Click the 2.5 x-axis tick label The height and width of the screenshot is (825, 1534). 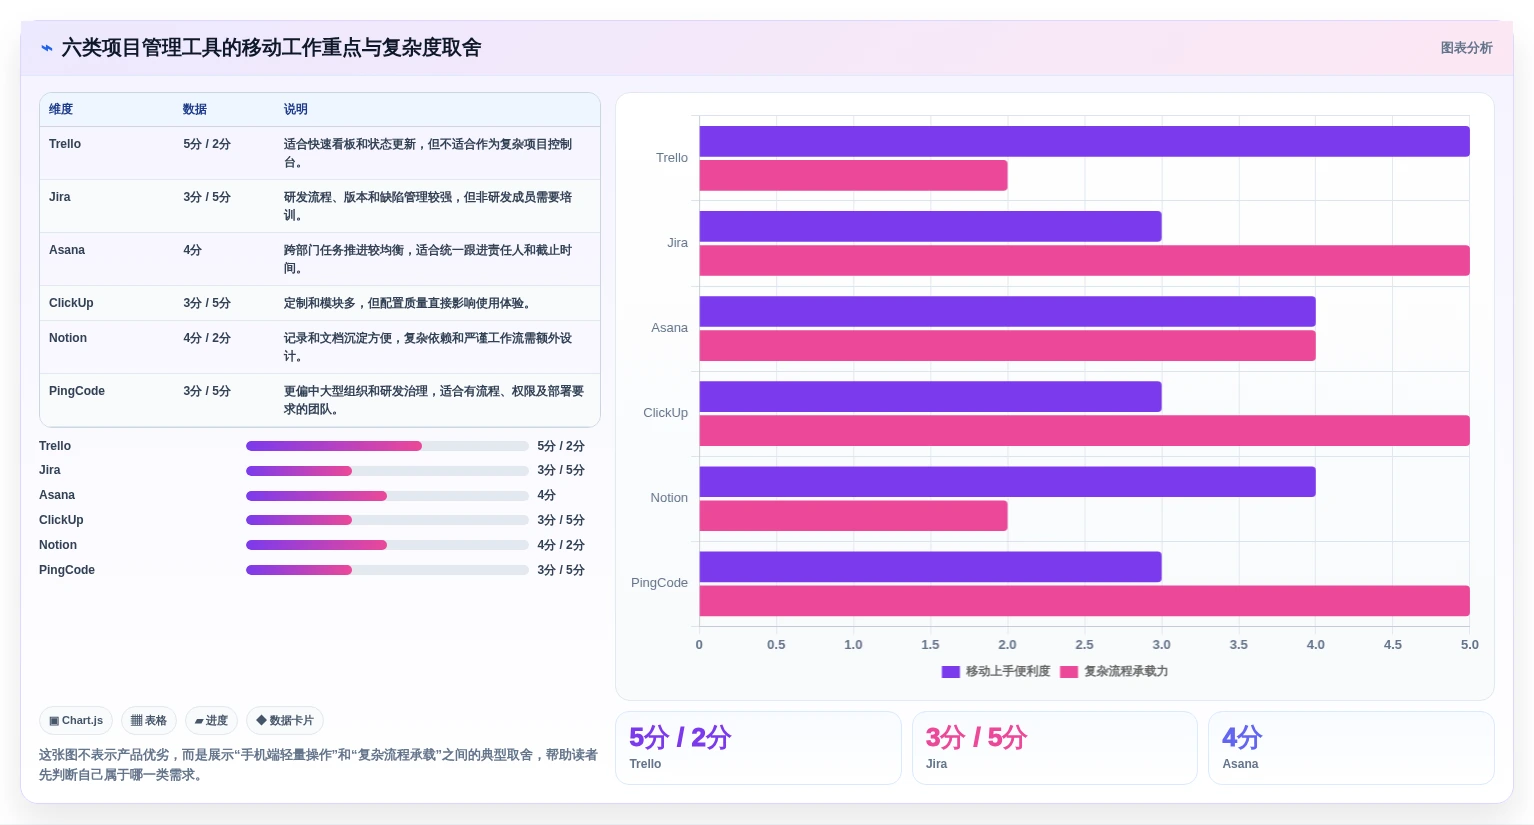click(1084, 645)
